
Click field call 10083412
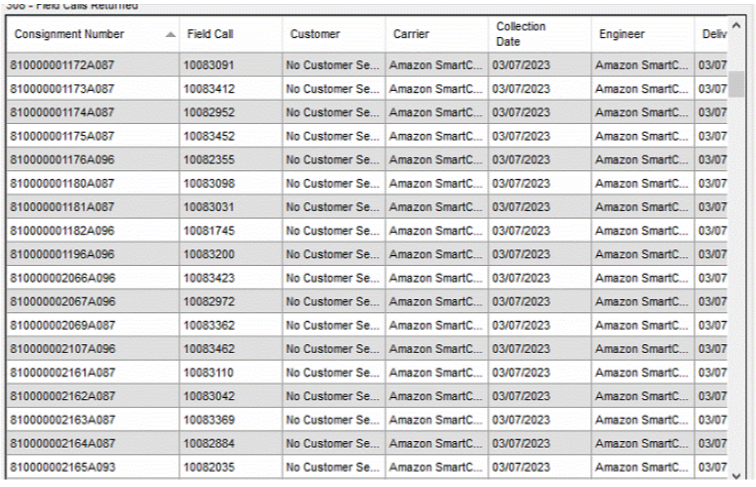coord(209,90)
